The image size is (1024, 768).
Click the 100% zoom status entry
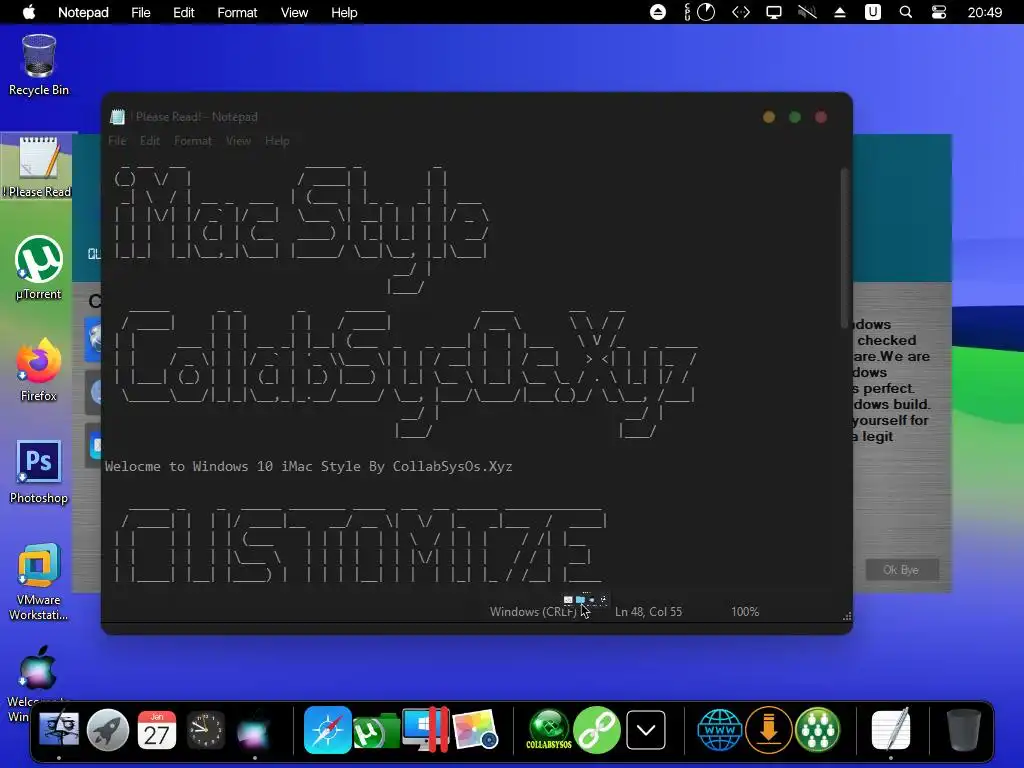point(745,612)
